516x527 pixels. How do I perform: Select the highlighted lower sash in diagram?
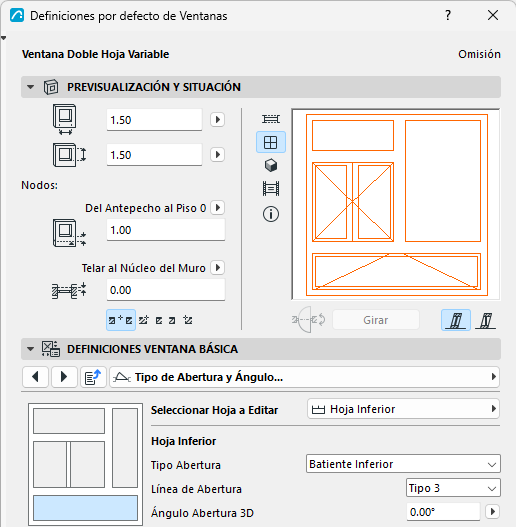pos(85,508)
